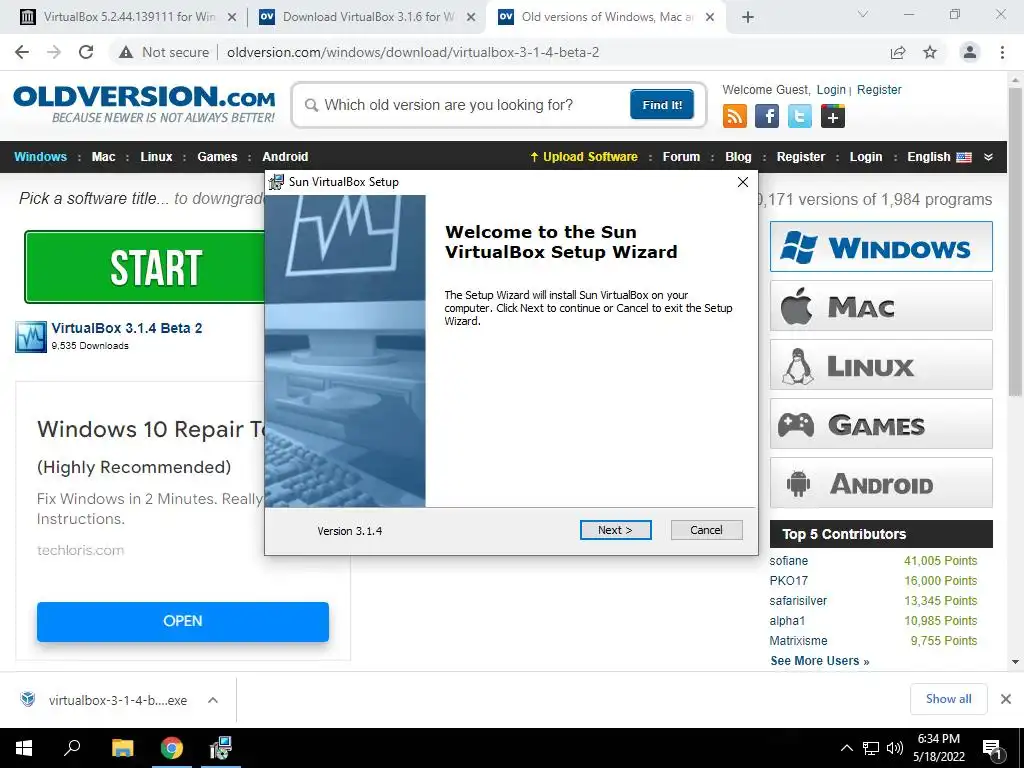
Task: Open contributor sofiane profile
Action: pos(788,560)
